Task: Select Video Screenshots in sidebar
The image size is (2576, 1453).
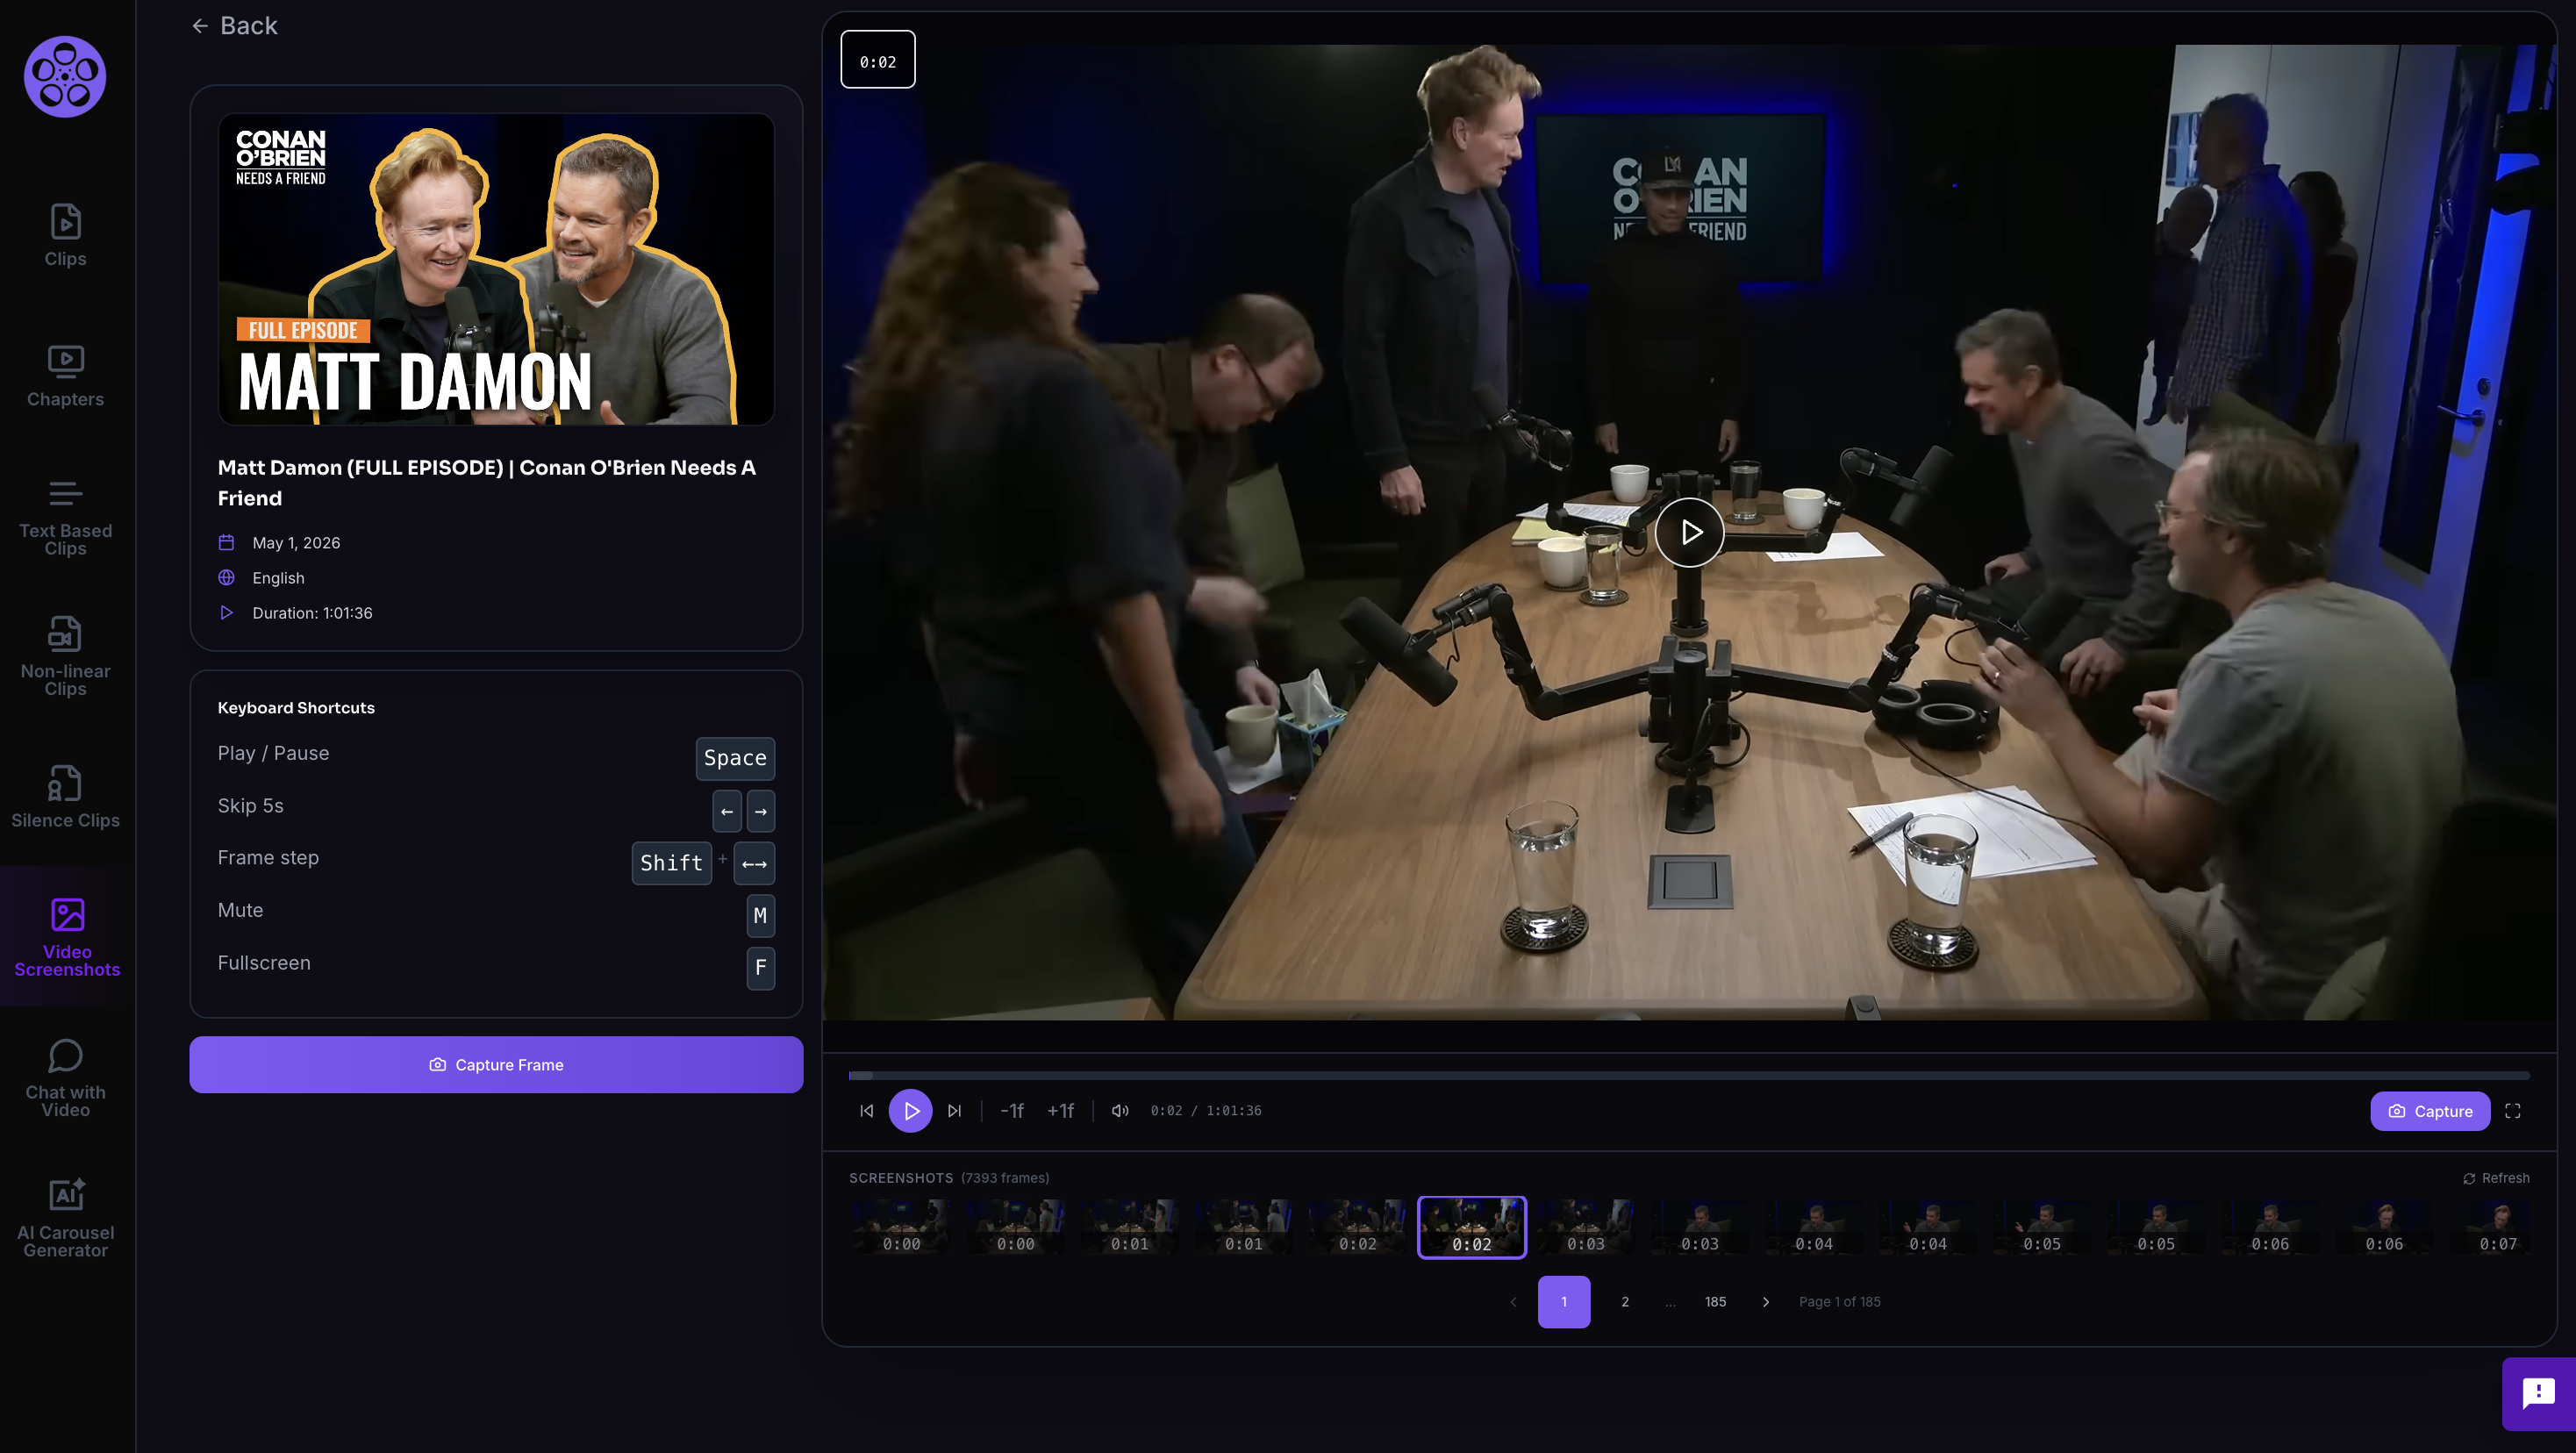Action: tap(67, 937)
